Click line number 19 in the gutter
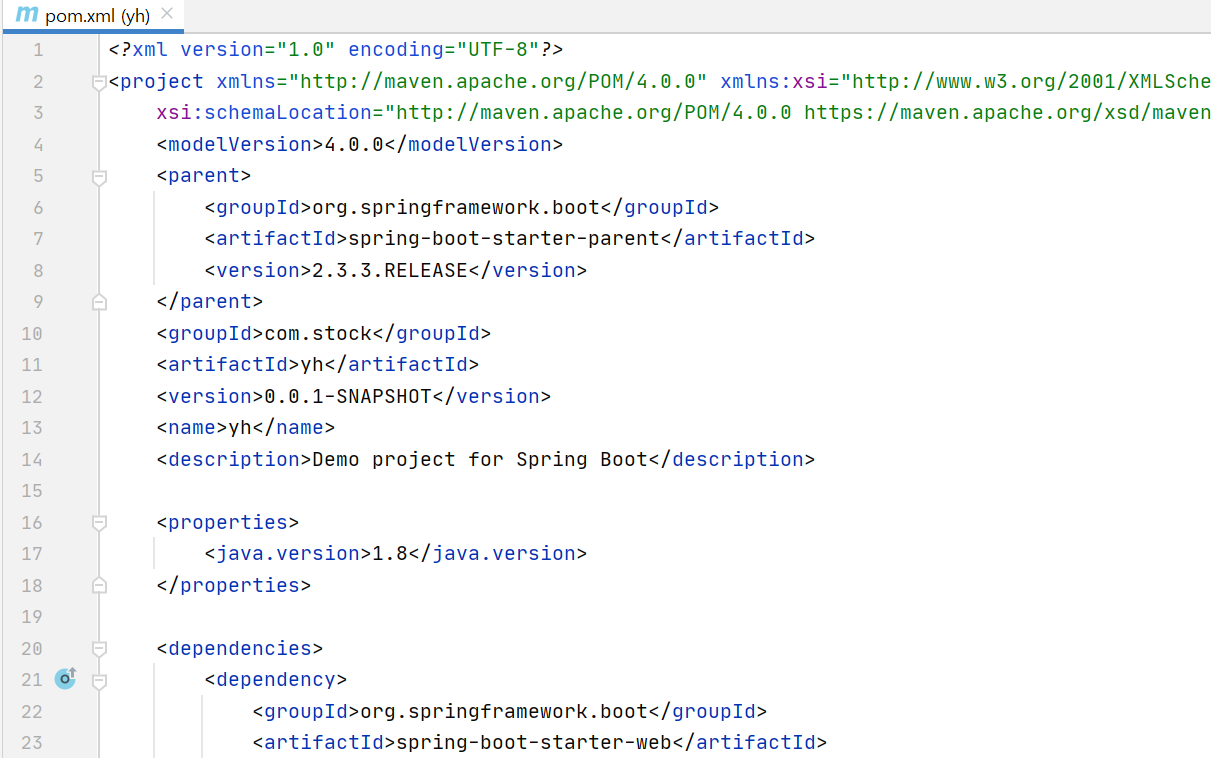1211x758 pixels. click(x=32, y=617)
